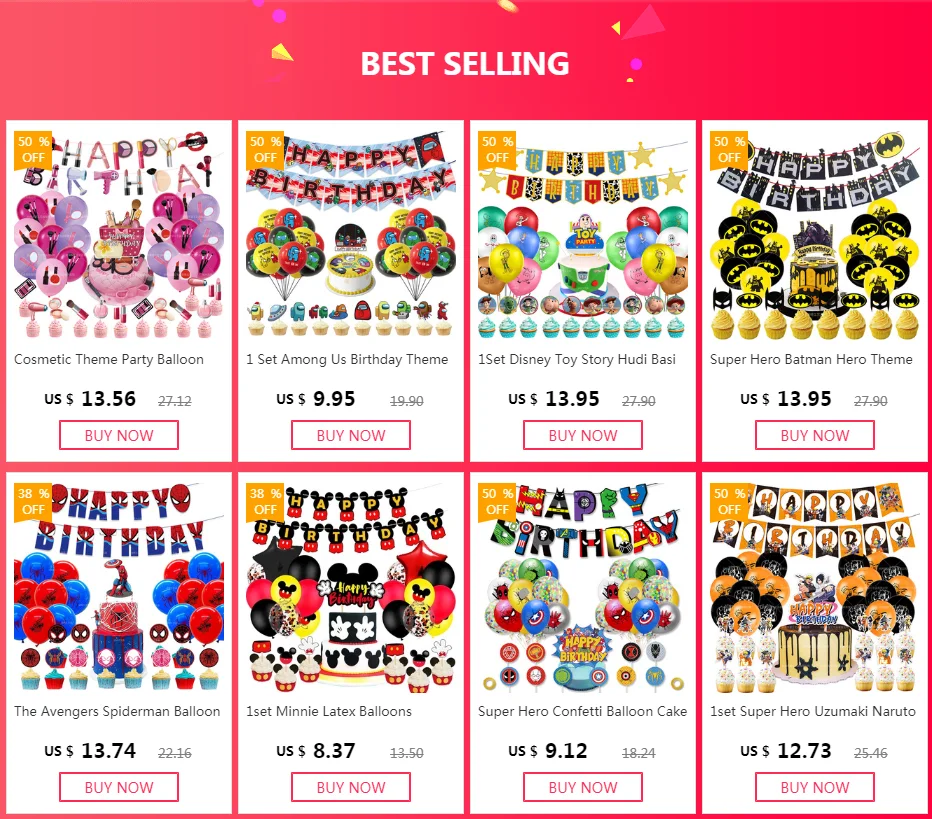Screen dimensions: 932x819
Task: Click BUY NOW under Disney Toy Story set
Action: point(582,435)
